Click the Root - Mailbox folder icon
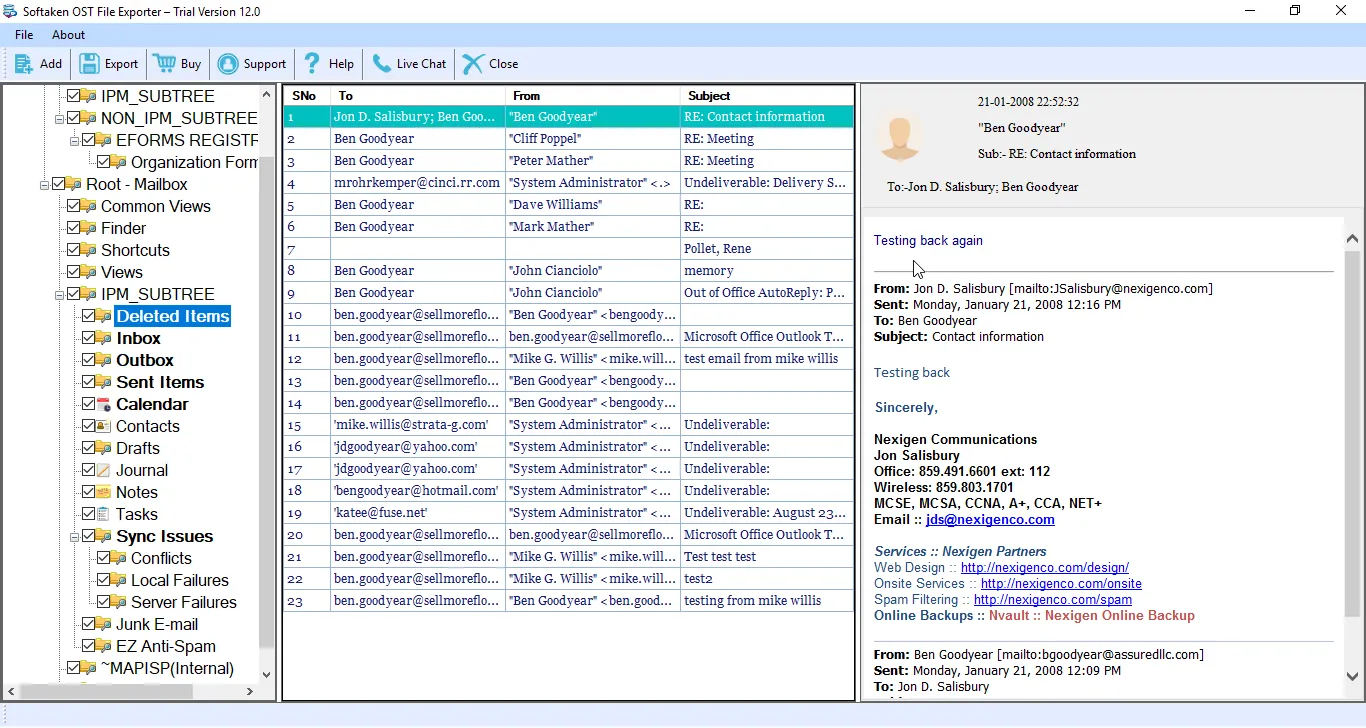This screenshot has height=728, width=1366. pyautogui.click(x=74, y=184)
